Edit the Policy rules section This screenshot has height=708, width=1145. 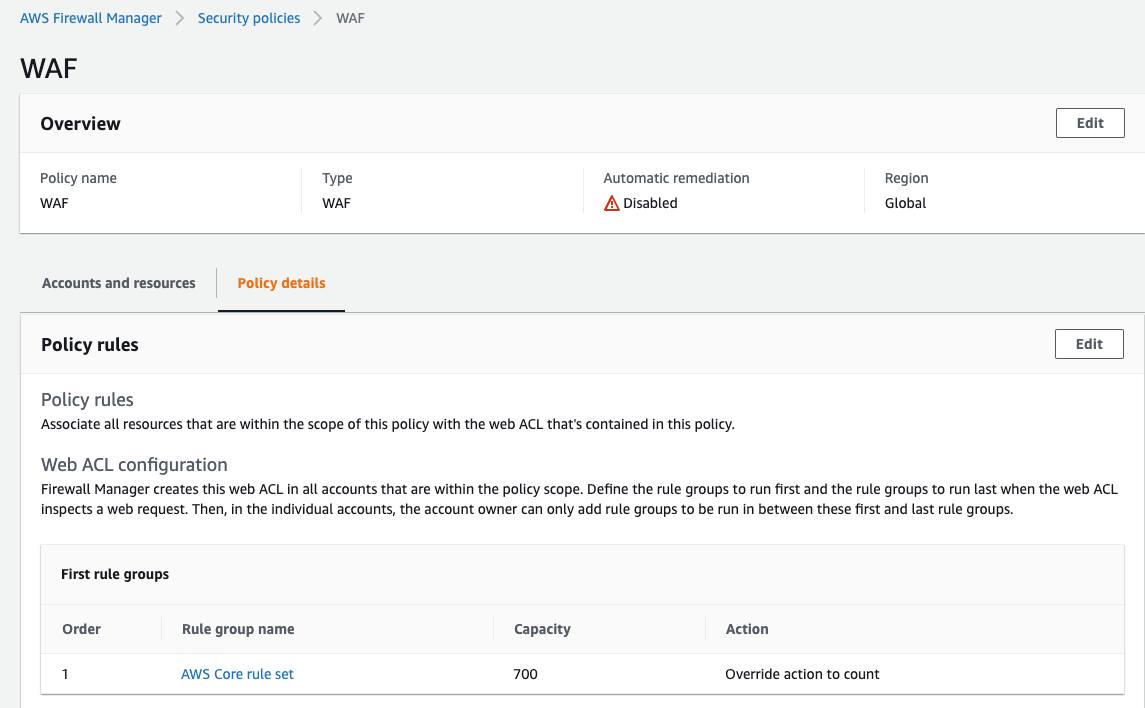click(x=1089, y=344)
